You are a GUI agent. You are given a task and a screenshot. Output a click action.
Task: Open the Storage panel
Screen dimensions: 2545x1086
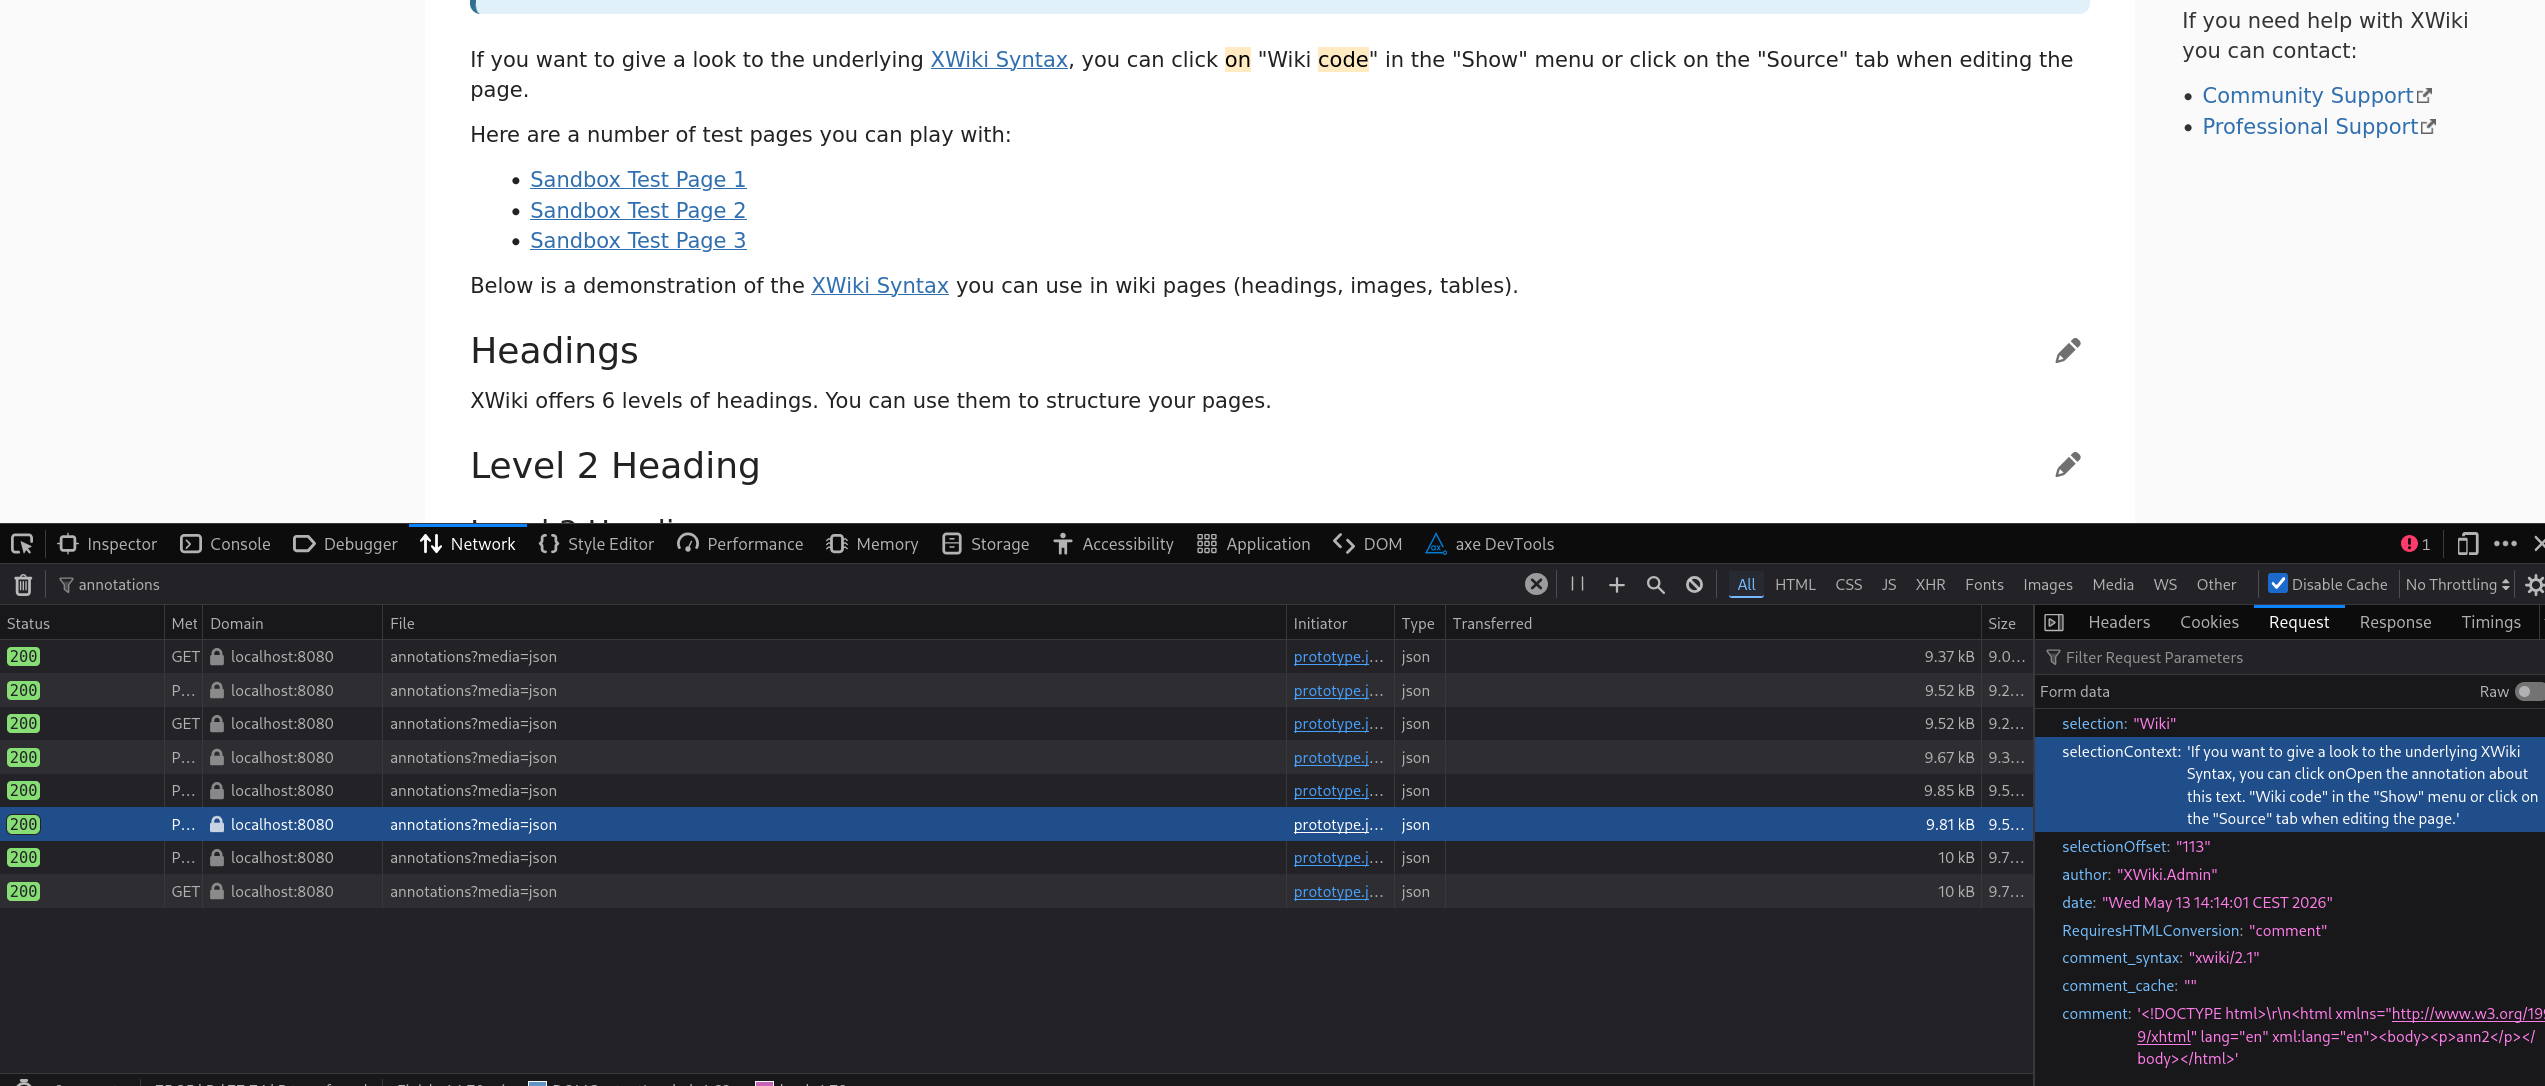click(x=985, y=544)
